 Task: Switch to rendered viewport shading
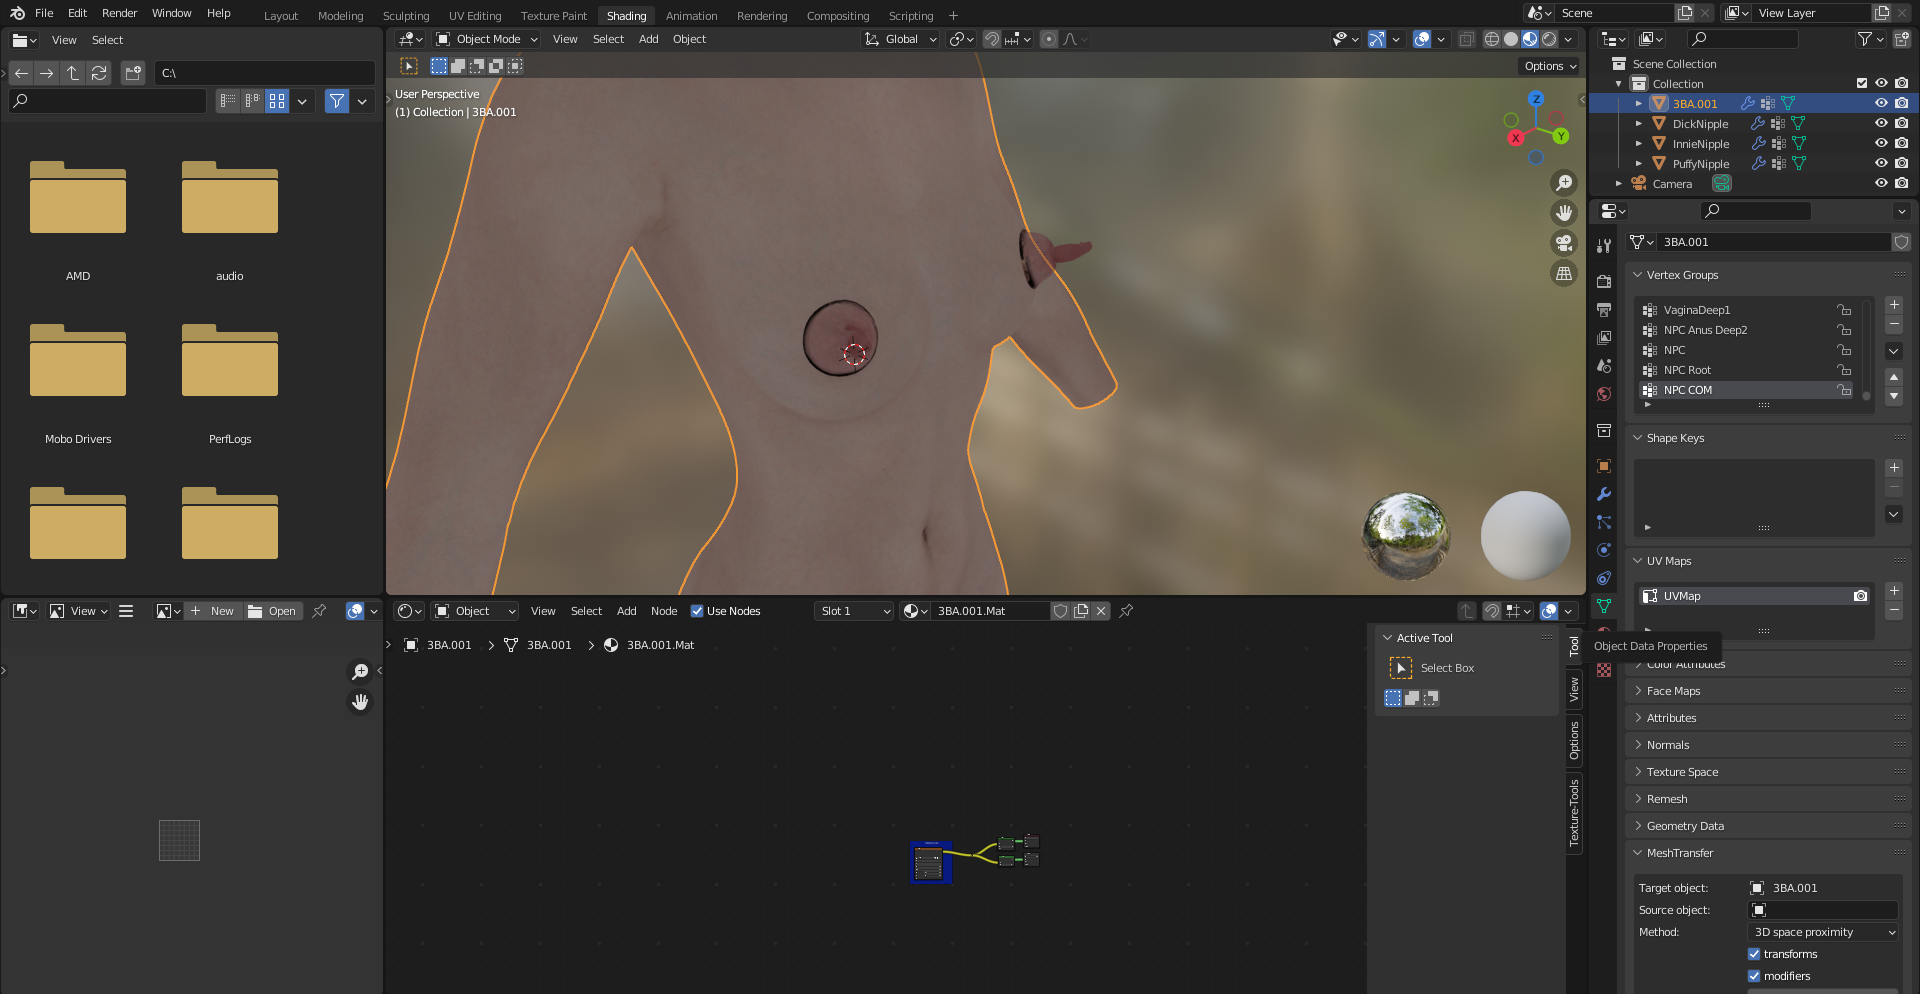(1549, 39)
